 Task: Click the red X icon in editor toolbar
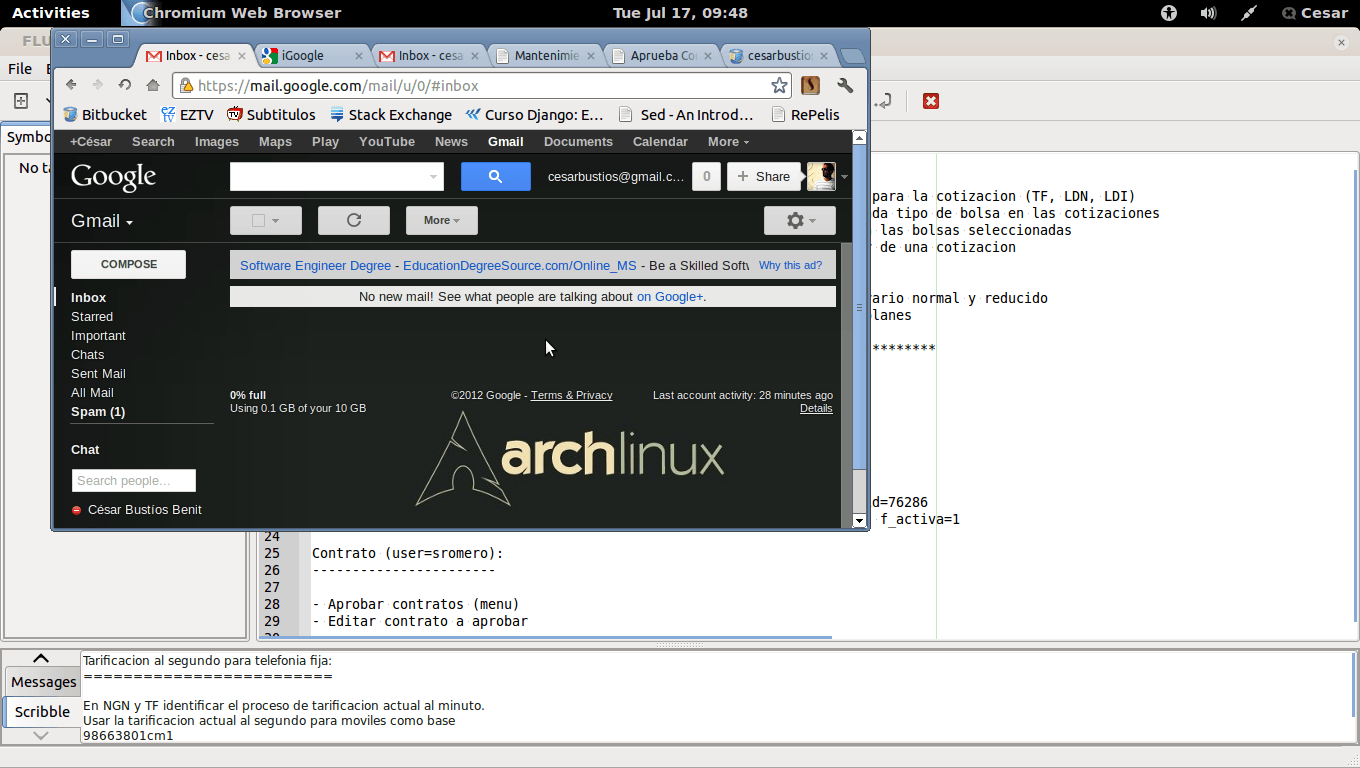coord(931,101)
